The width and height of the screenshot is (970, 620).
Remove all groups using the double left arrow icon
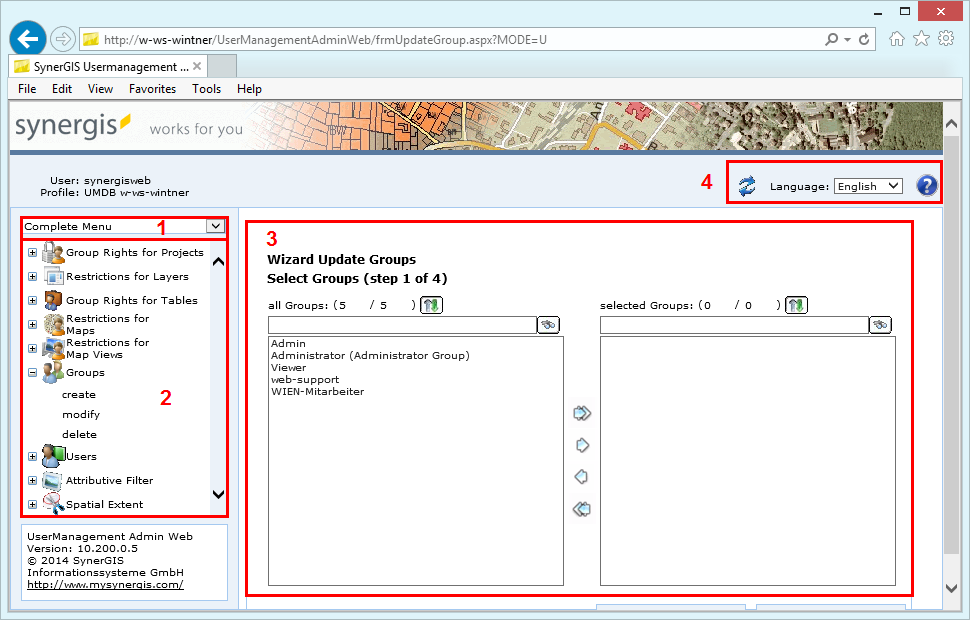[x=582, y=508]
